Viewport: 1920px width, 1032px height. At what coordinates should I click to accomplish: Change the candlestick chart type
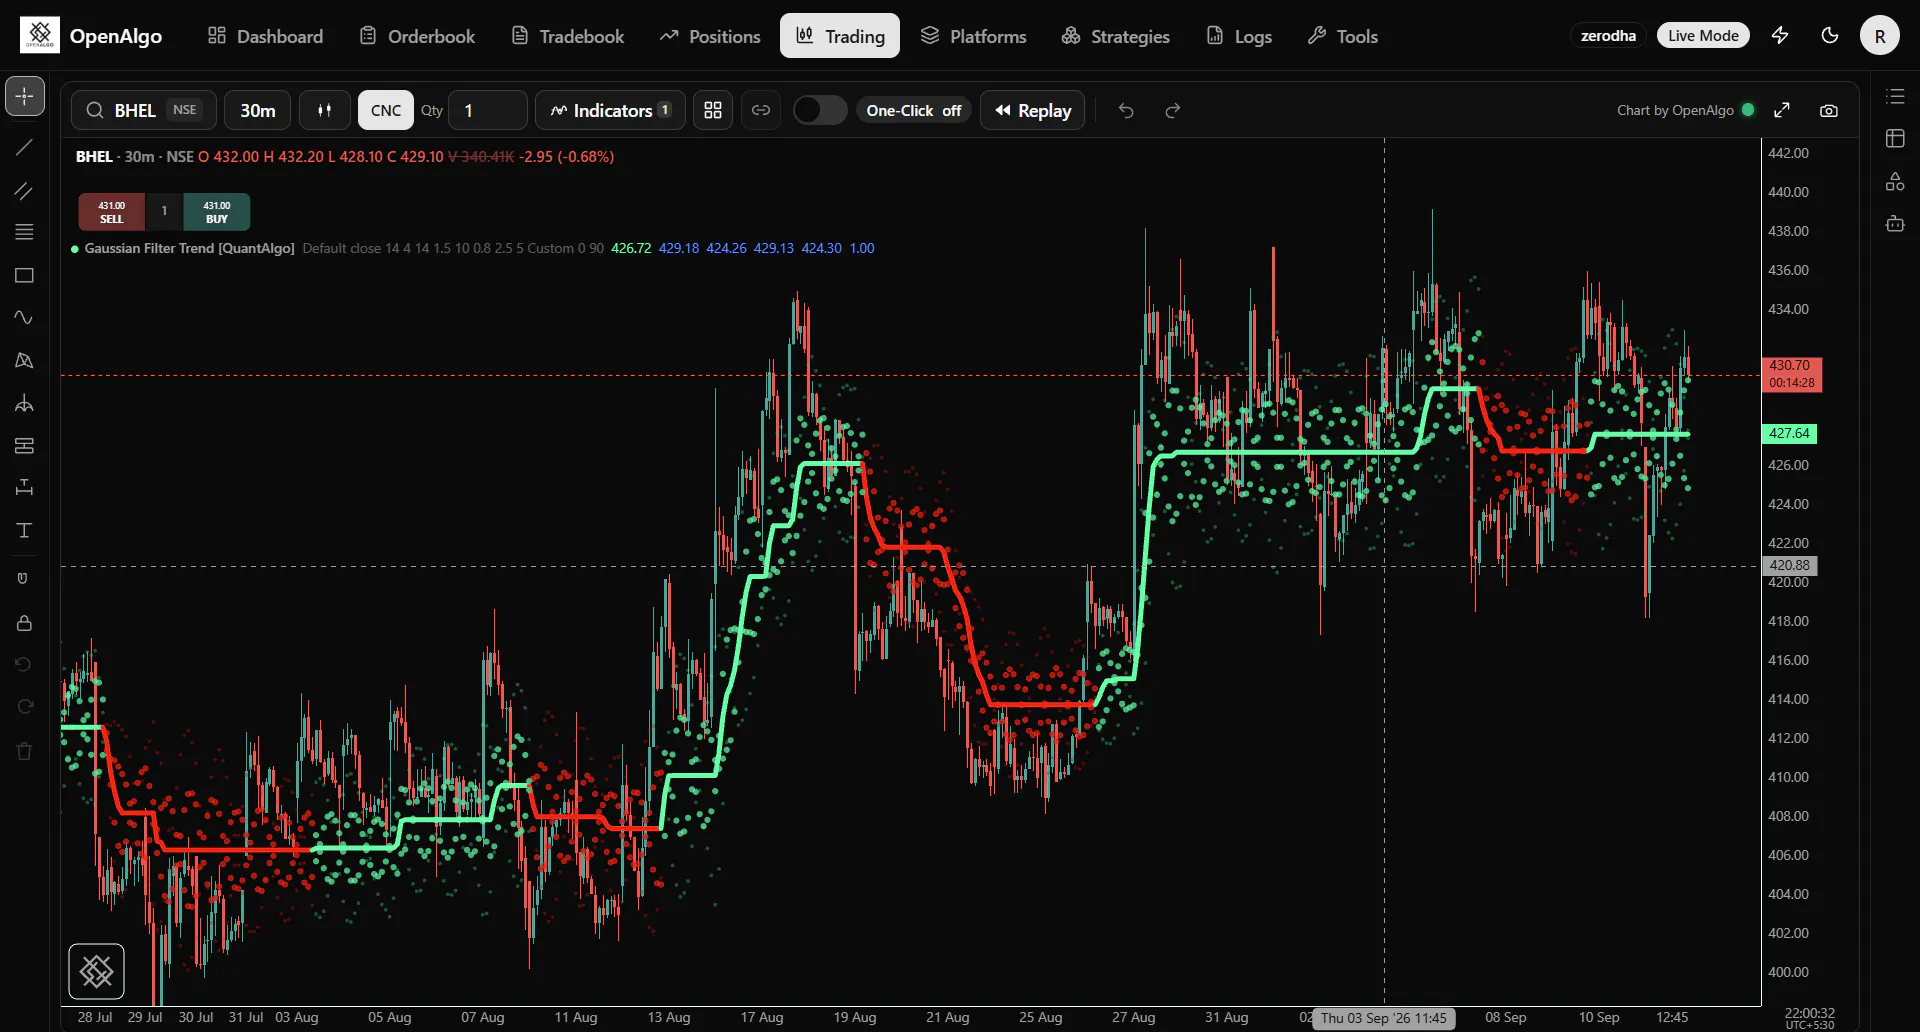point(324,110)
